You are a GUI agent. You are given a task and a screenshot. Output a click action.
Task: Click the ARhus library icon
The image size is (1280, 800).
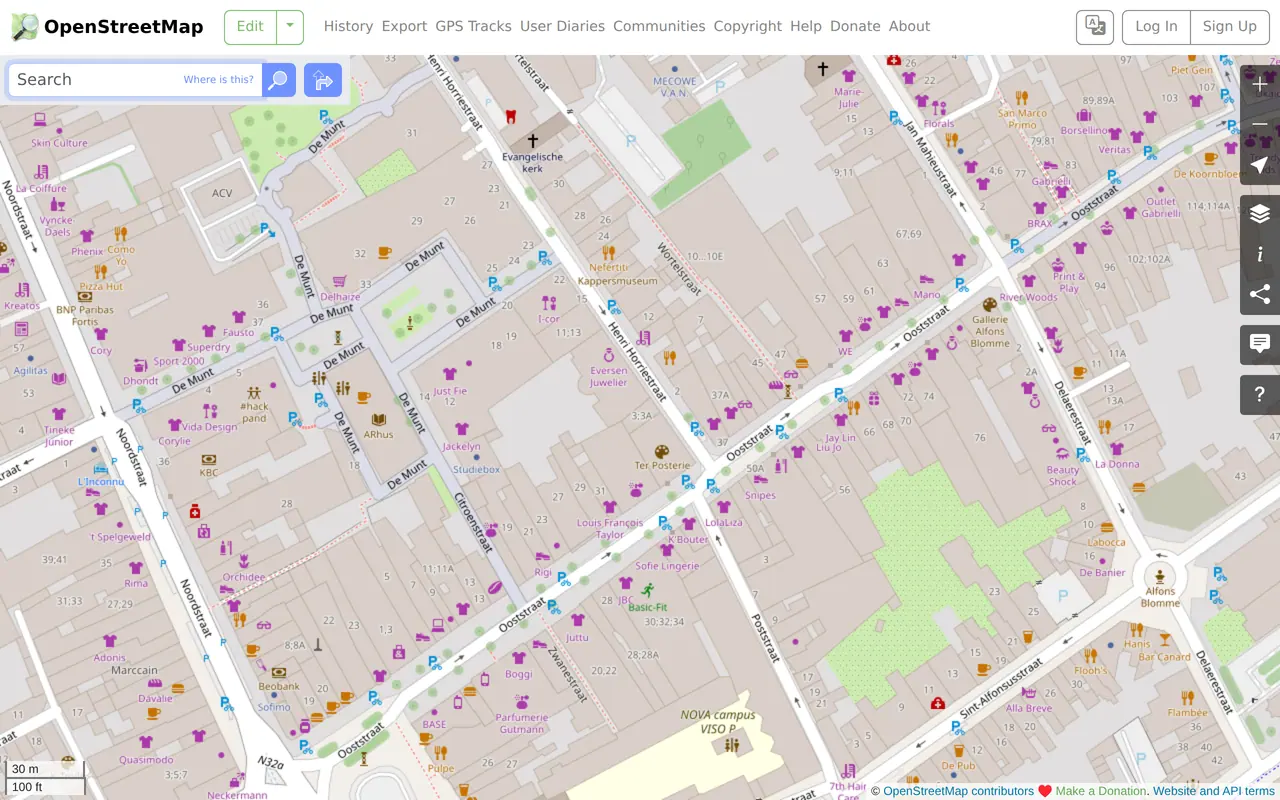point(379,420)
